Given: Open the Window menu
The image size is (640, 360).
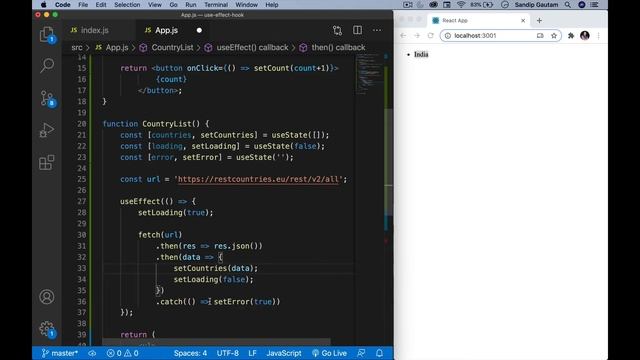Looking at the screenshot, I should point(247,5).
